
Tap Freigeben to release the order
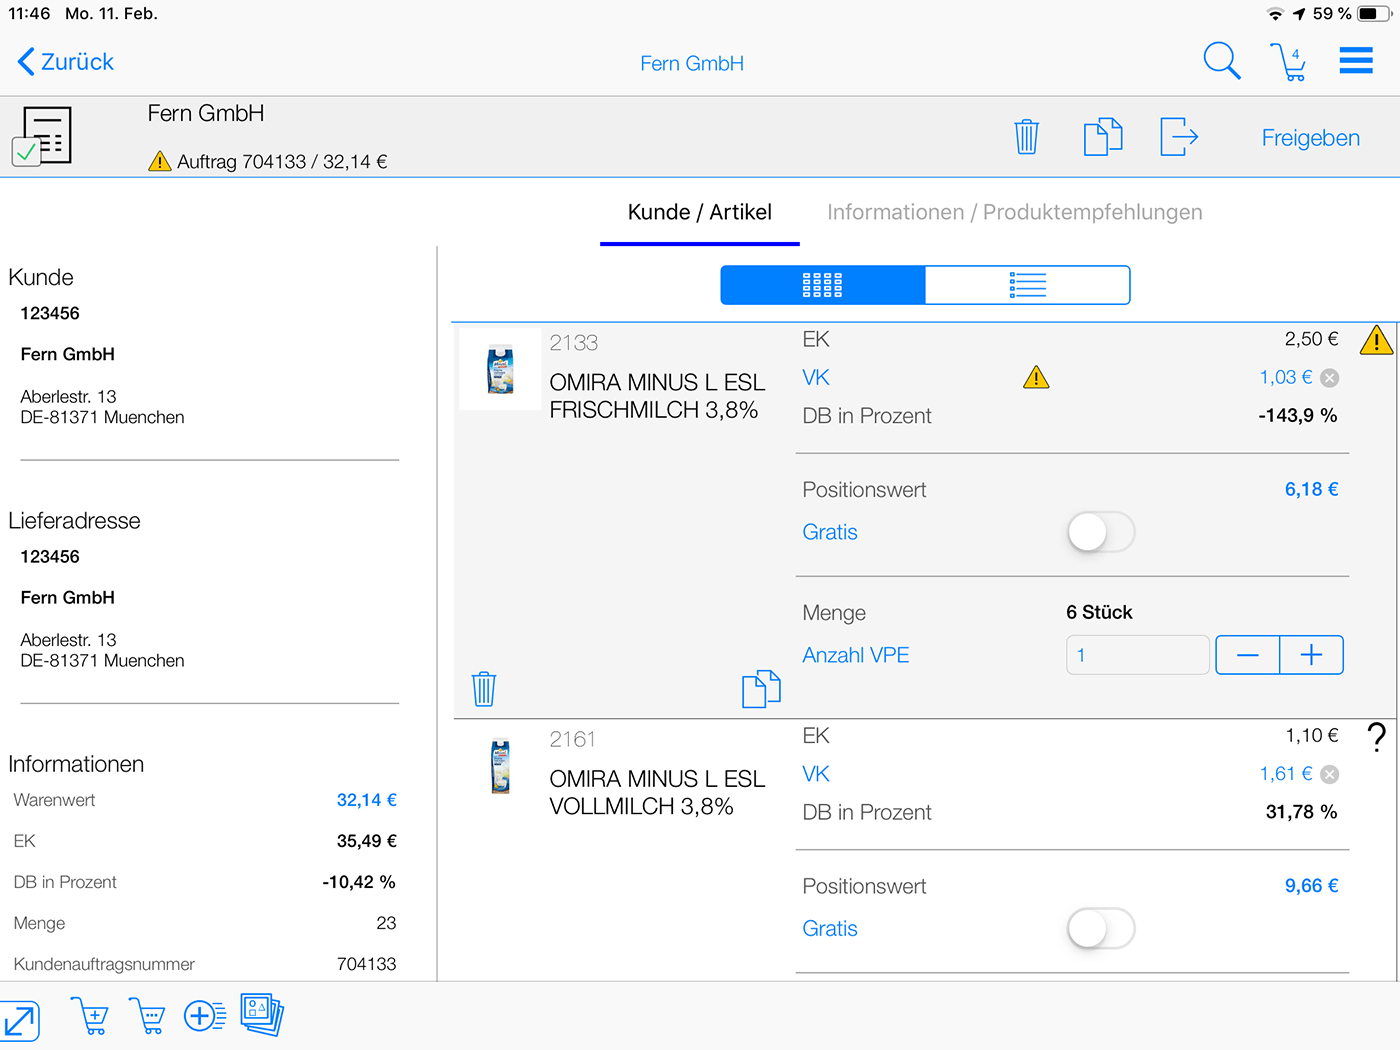1310,138
